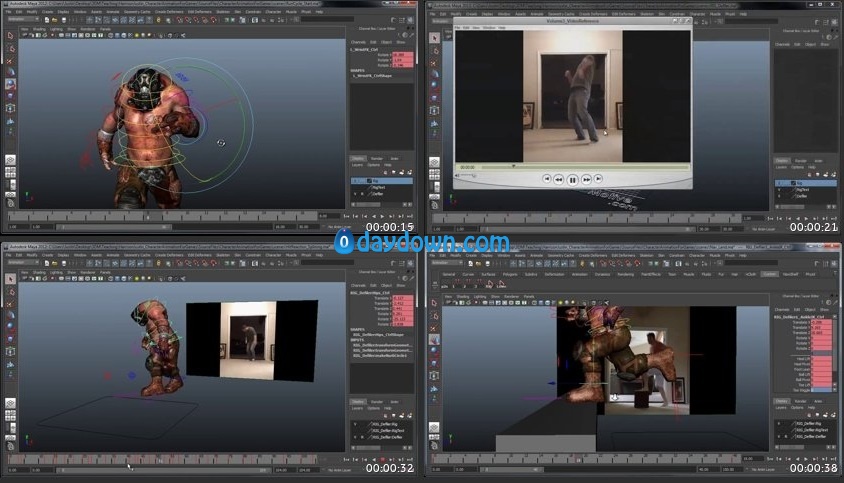Open File menu of Volume3_VideoReference player
The image size is (844, 483).
coord(458,27)
